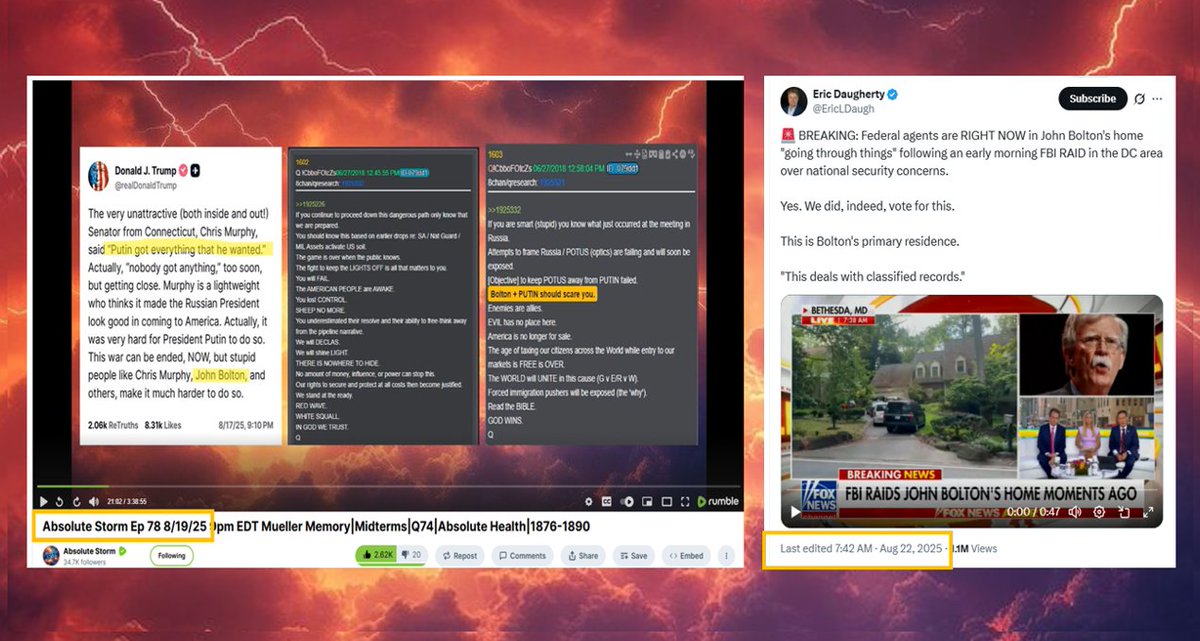Mute the Rumble player volume

click(x=93, y=502)
